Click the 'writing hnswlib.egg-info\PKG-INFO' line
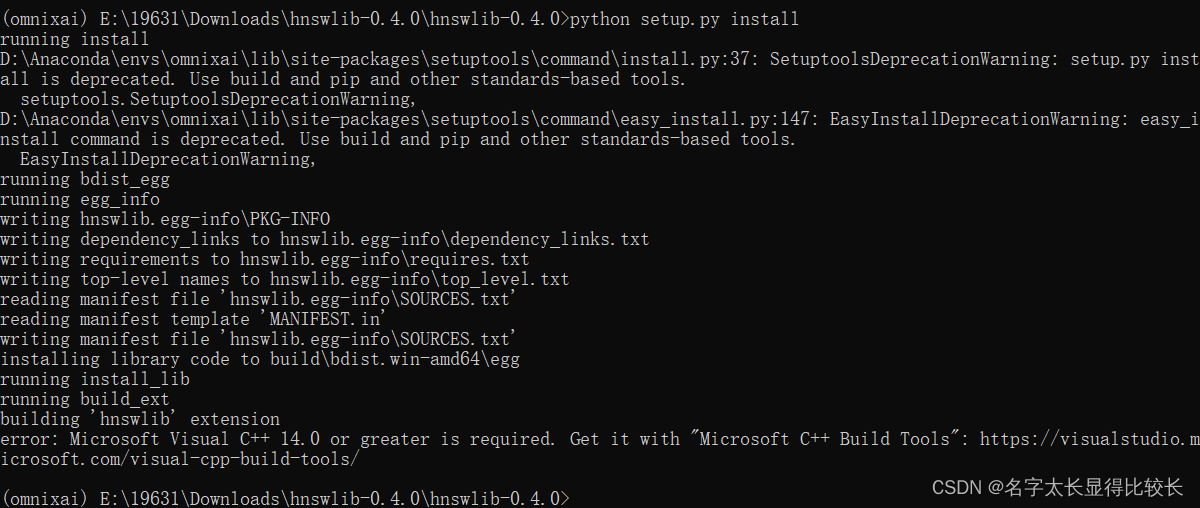Viewport: 1200px width, 508px height. 165,219
